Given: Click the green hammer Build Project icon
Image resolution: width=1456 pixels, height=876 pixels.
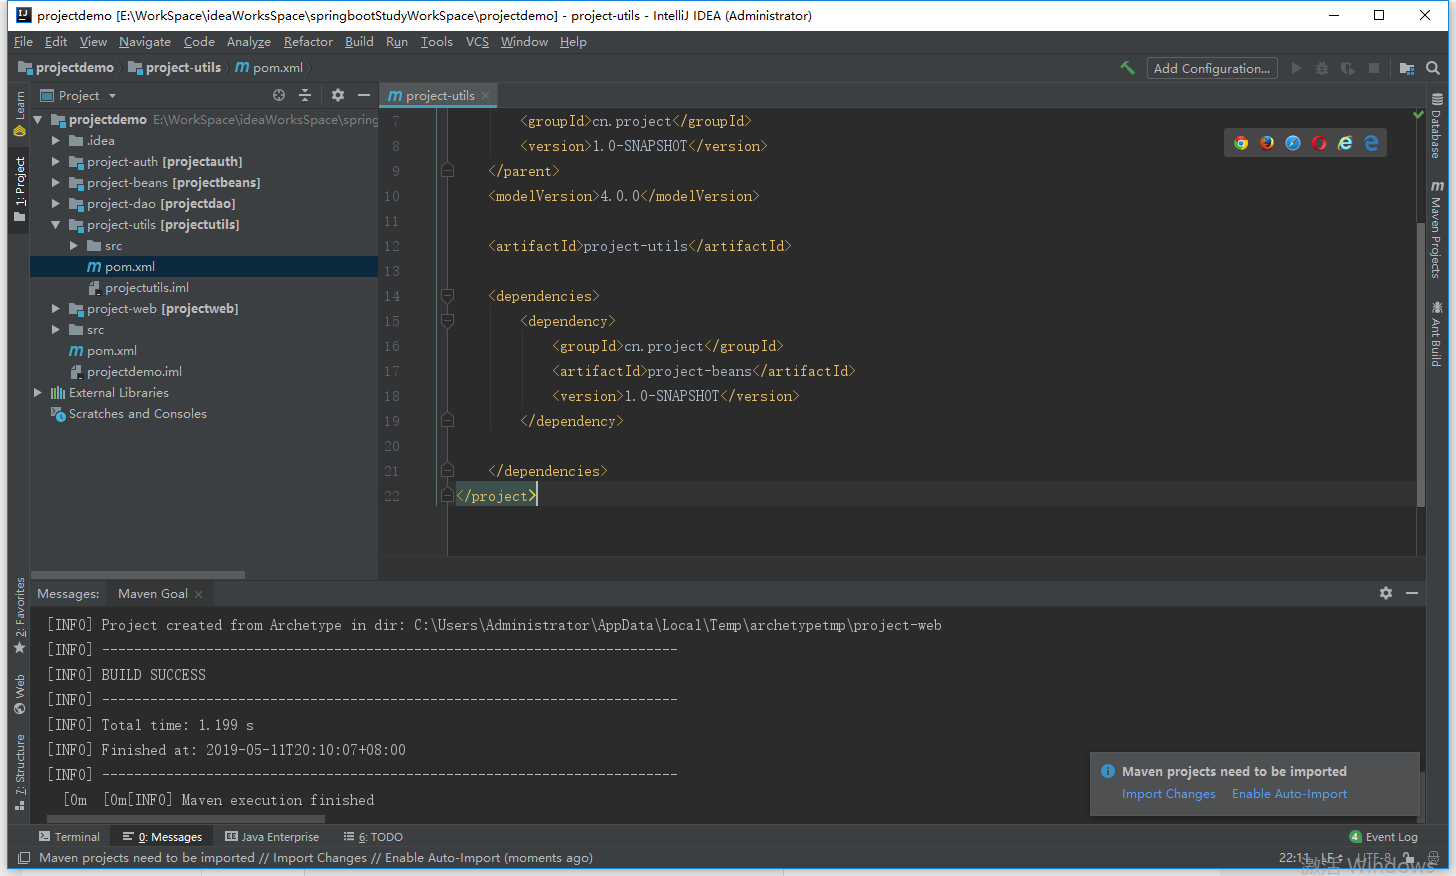Looking at the screenshot, I should pos(1127,68).
